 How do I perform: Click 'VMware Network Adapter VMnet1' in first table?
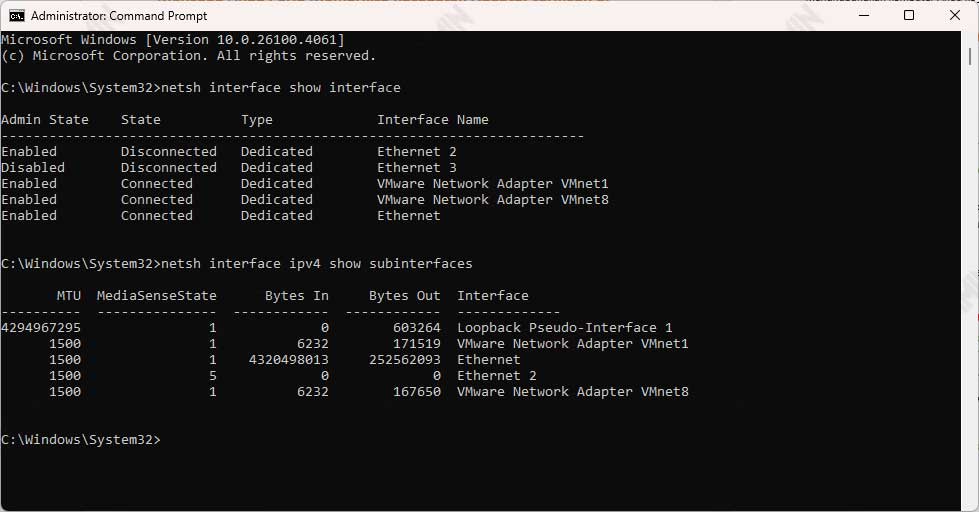pyautogui.click(x=493, y=184)
